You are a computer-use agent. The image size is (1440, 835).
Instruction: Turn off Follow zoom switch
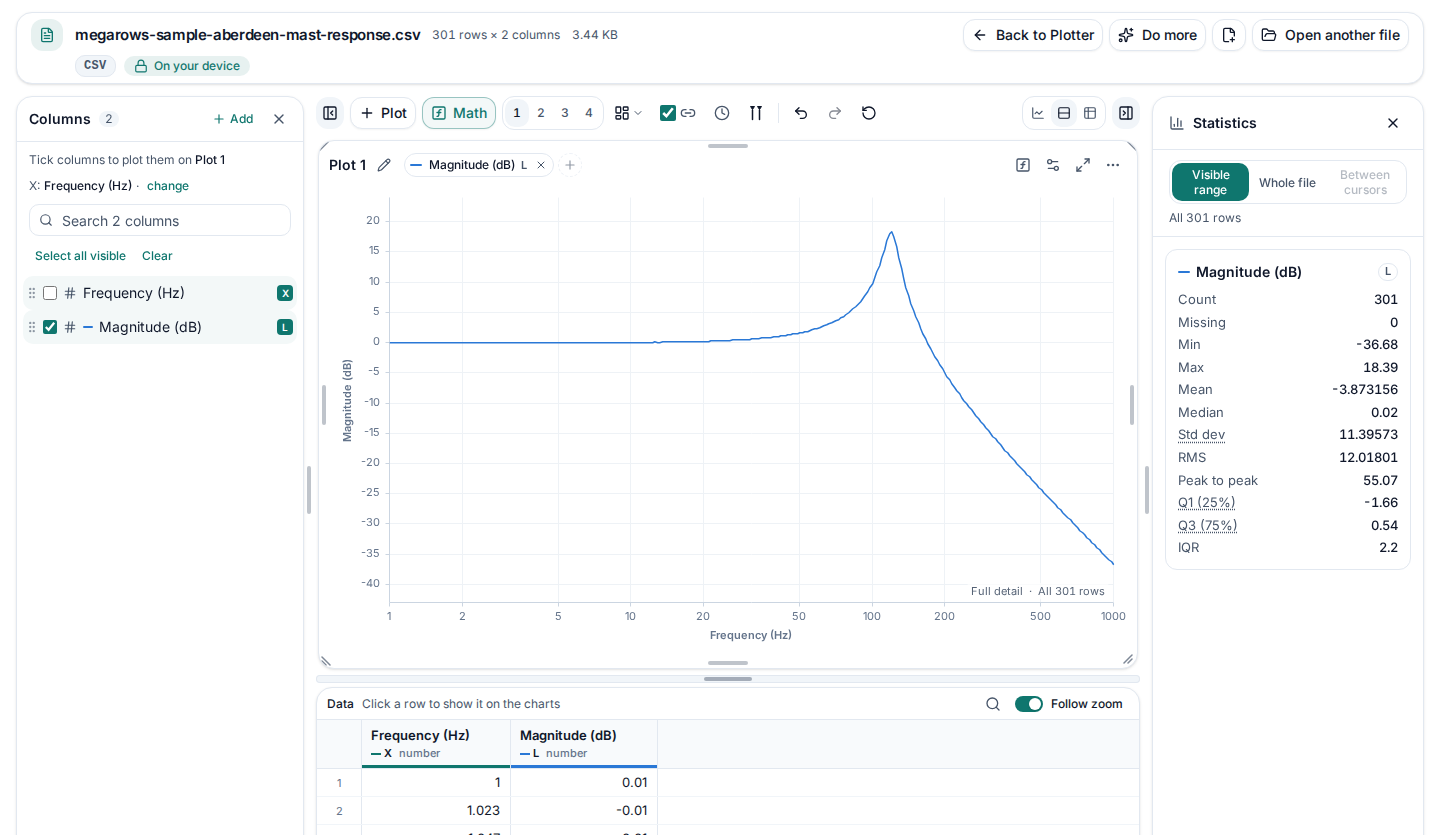coord(1029,704)
